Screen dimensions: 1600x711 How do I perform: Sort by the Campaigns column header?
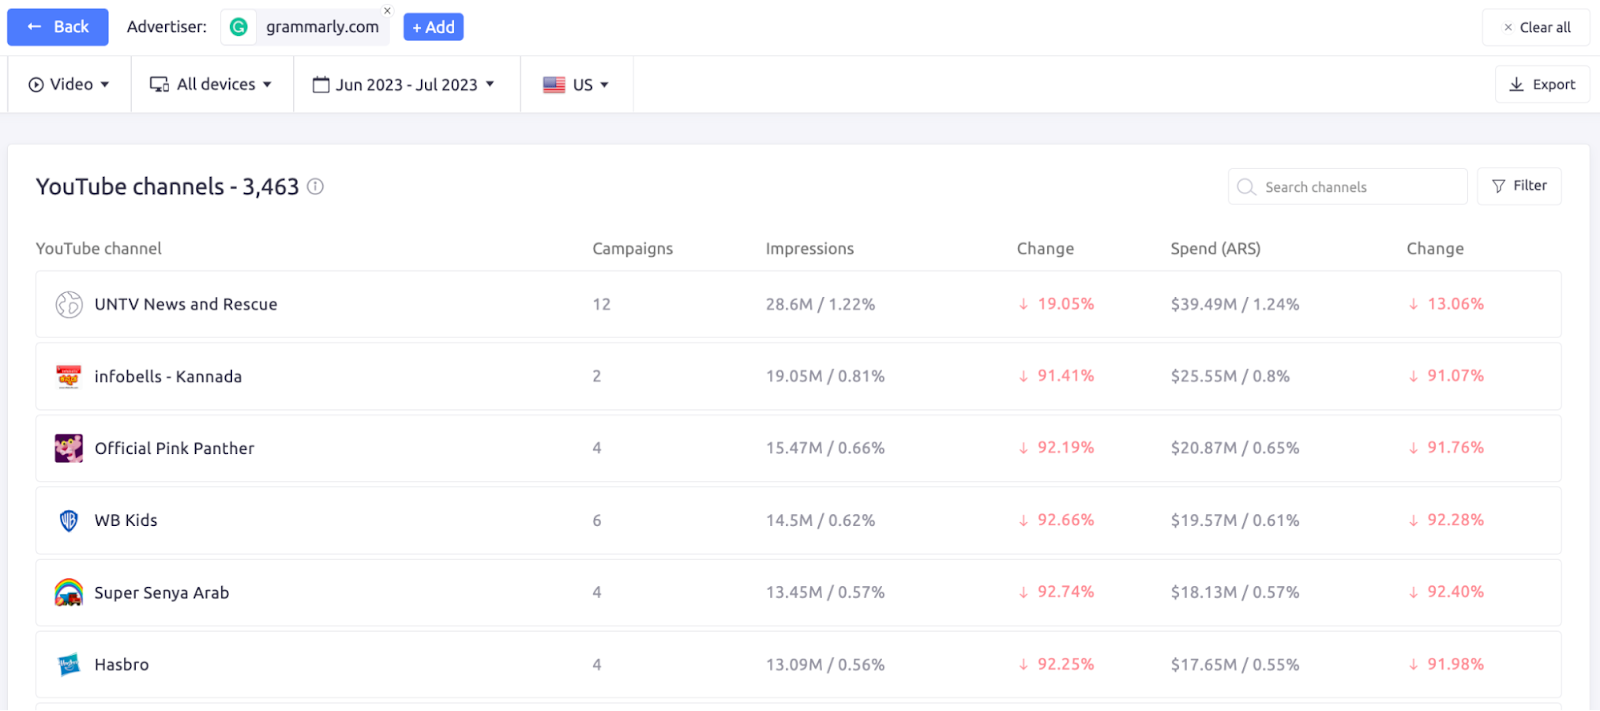[x=632, y=249]
